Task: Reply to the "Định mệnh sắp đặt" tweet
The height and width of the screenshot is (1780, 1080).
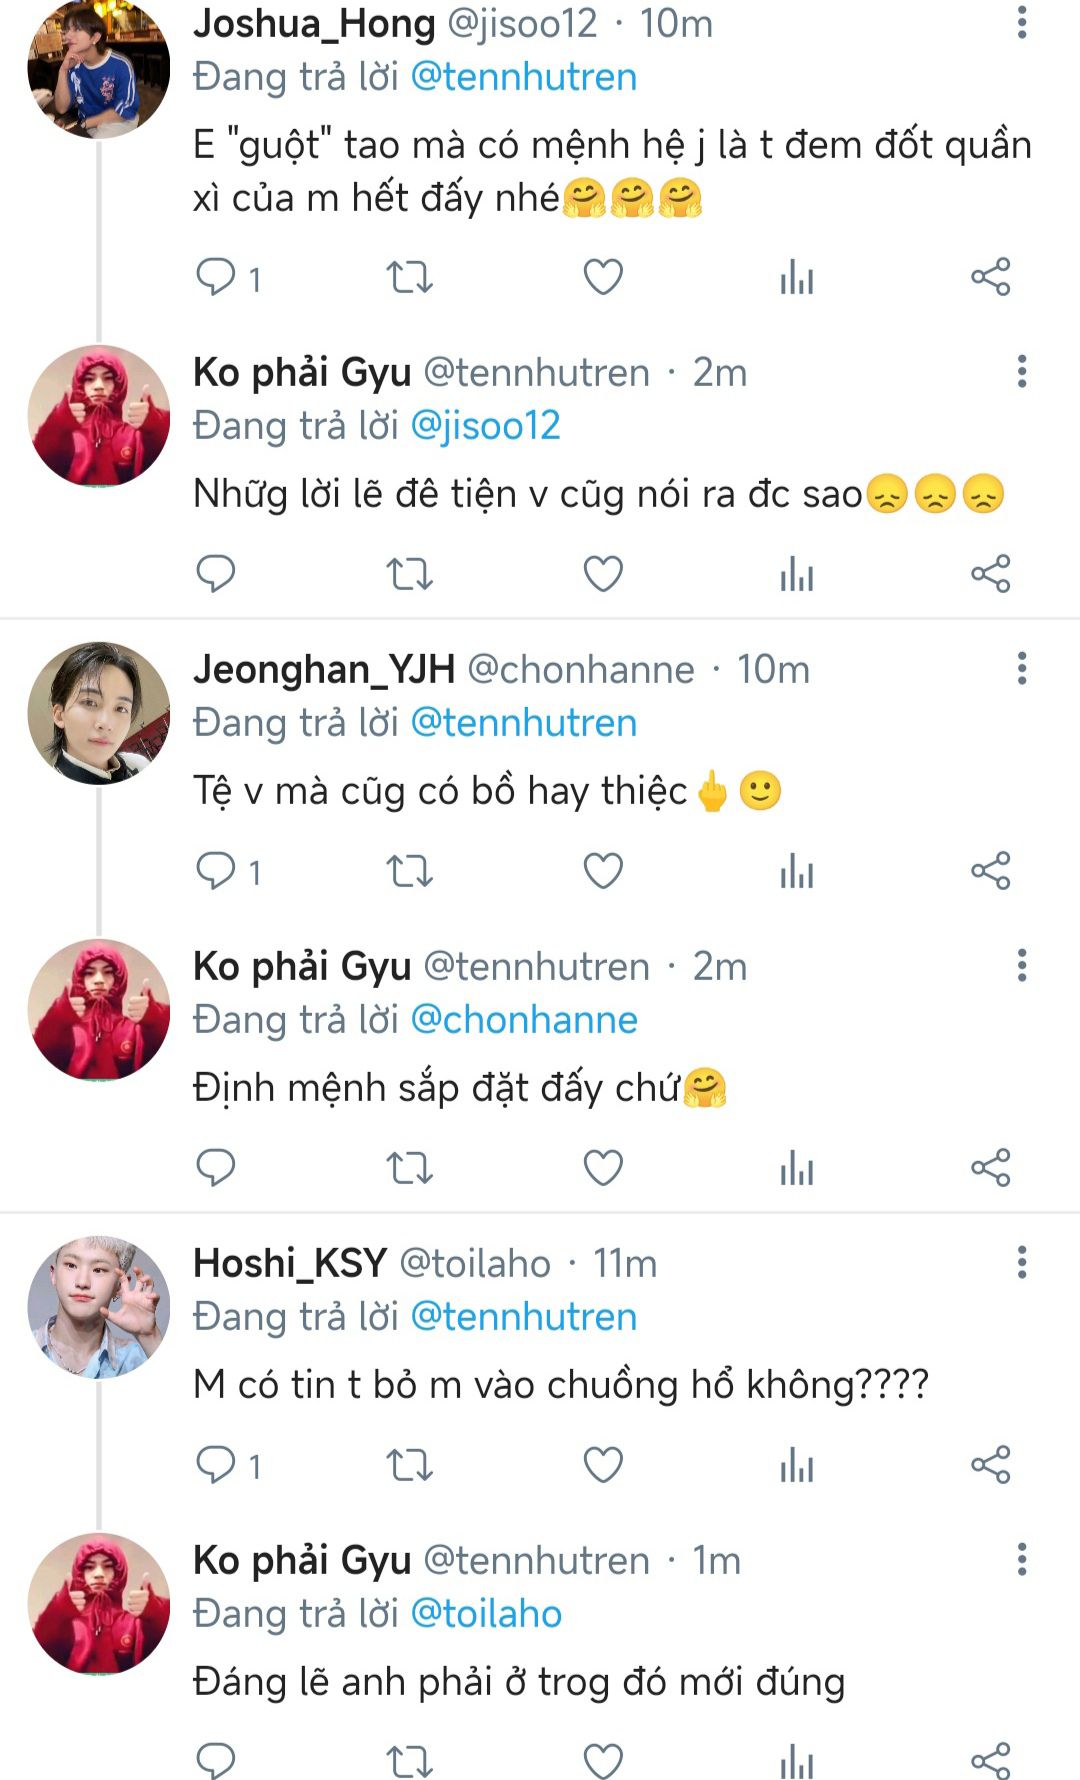Action: tap(216, 1167)
